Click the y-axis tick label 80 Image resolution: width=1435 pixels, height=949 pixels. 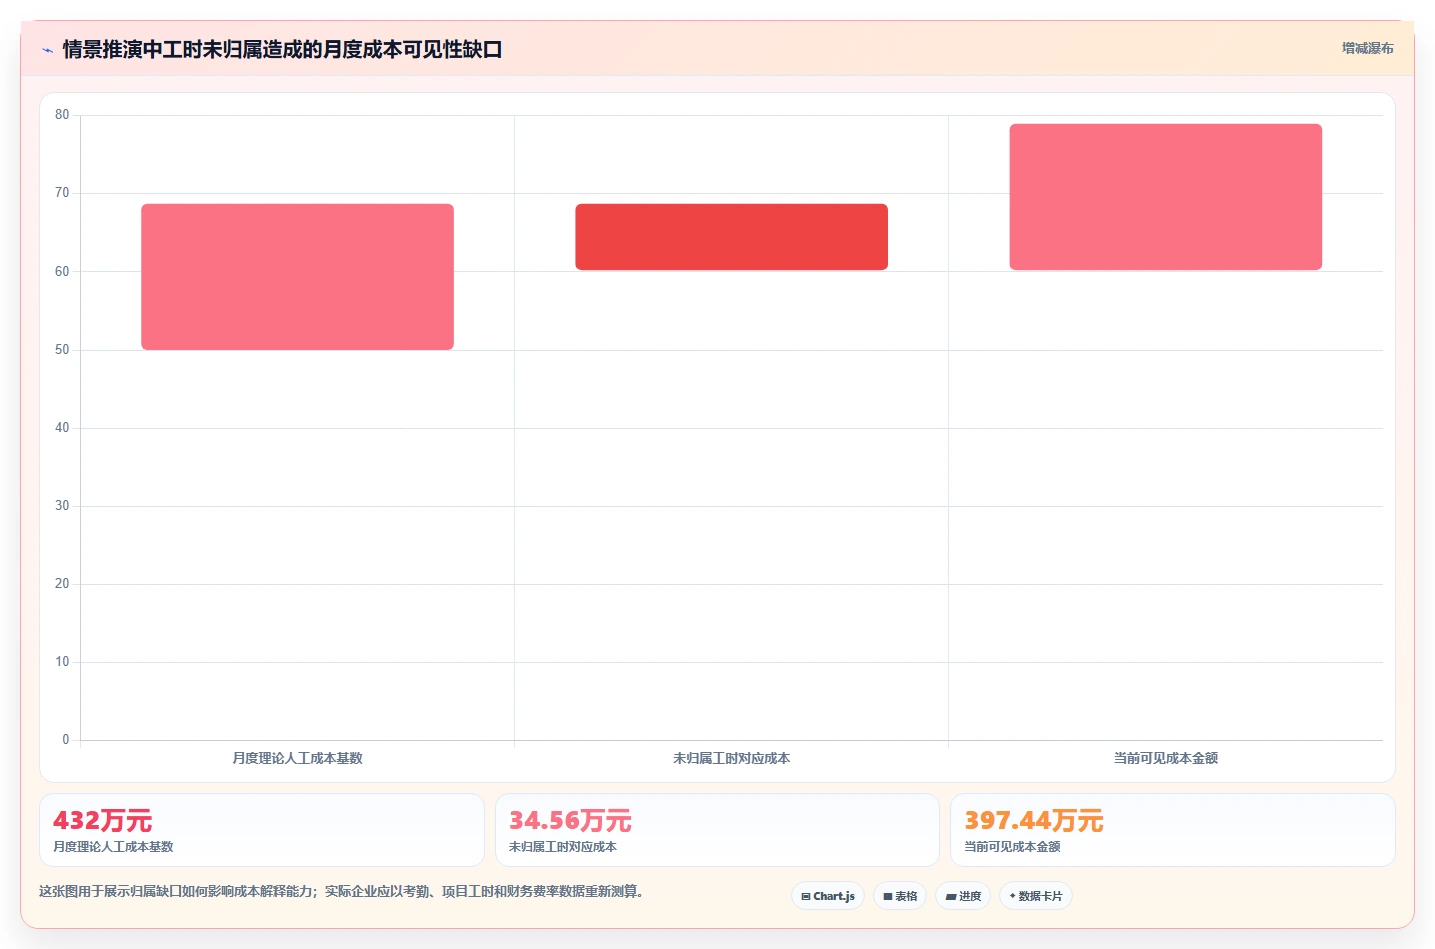click(62, 115)
